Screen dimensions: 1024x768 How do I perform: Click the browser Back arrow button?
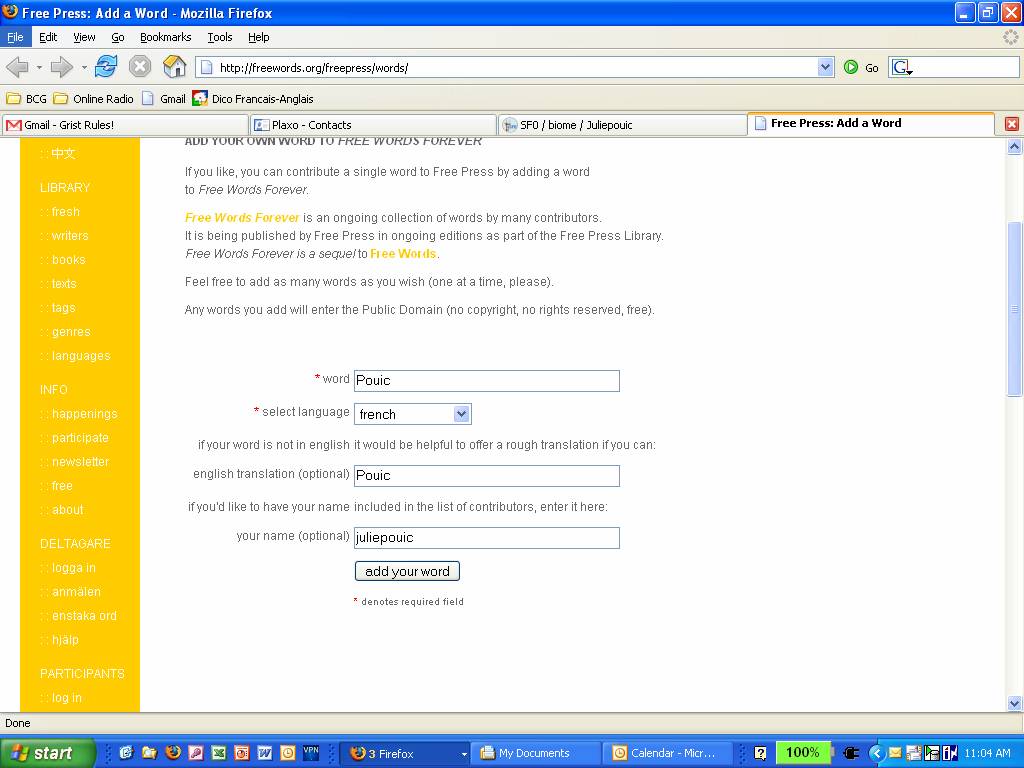(17, 67)
